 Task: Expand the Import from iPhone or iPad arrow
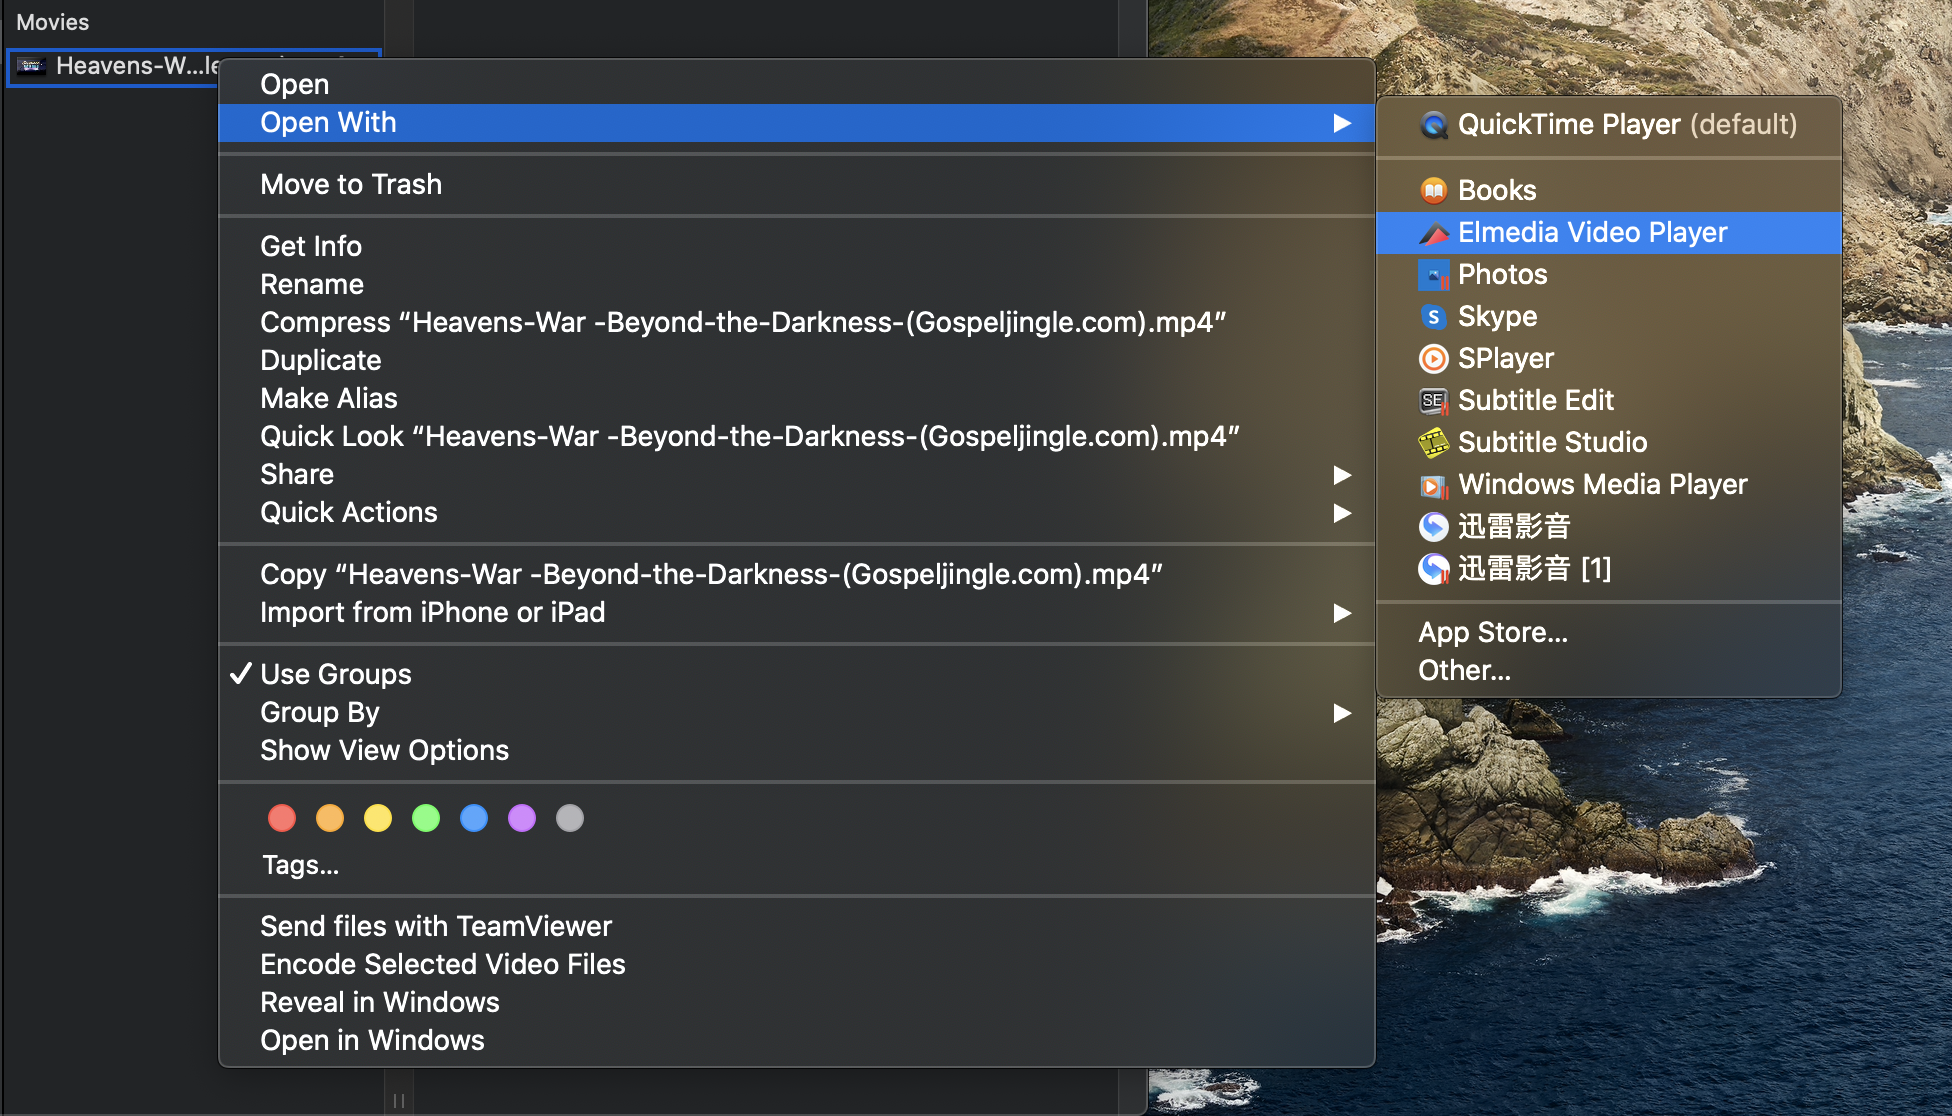1342,613
